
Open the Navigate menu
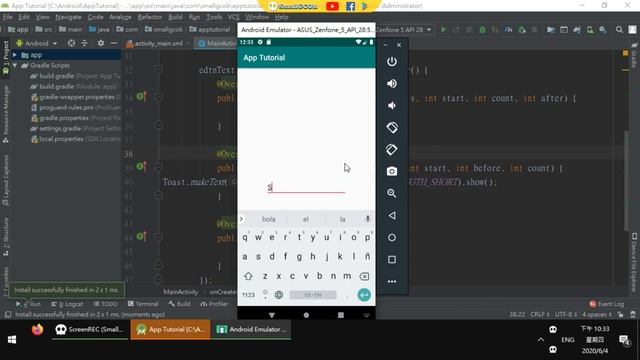68,17
